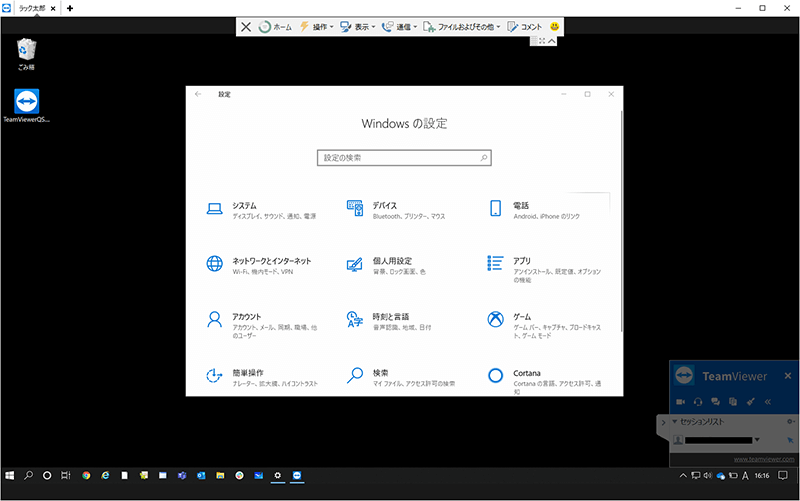The image size is (800, 501).
Task: Click the ごみ箱 recycle bin desktop icon
Action: (x=26, y=55)
